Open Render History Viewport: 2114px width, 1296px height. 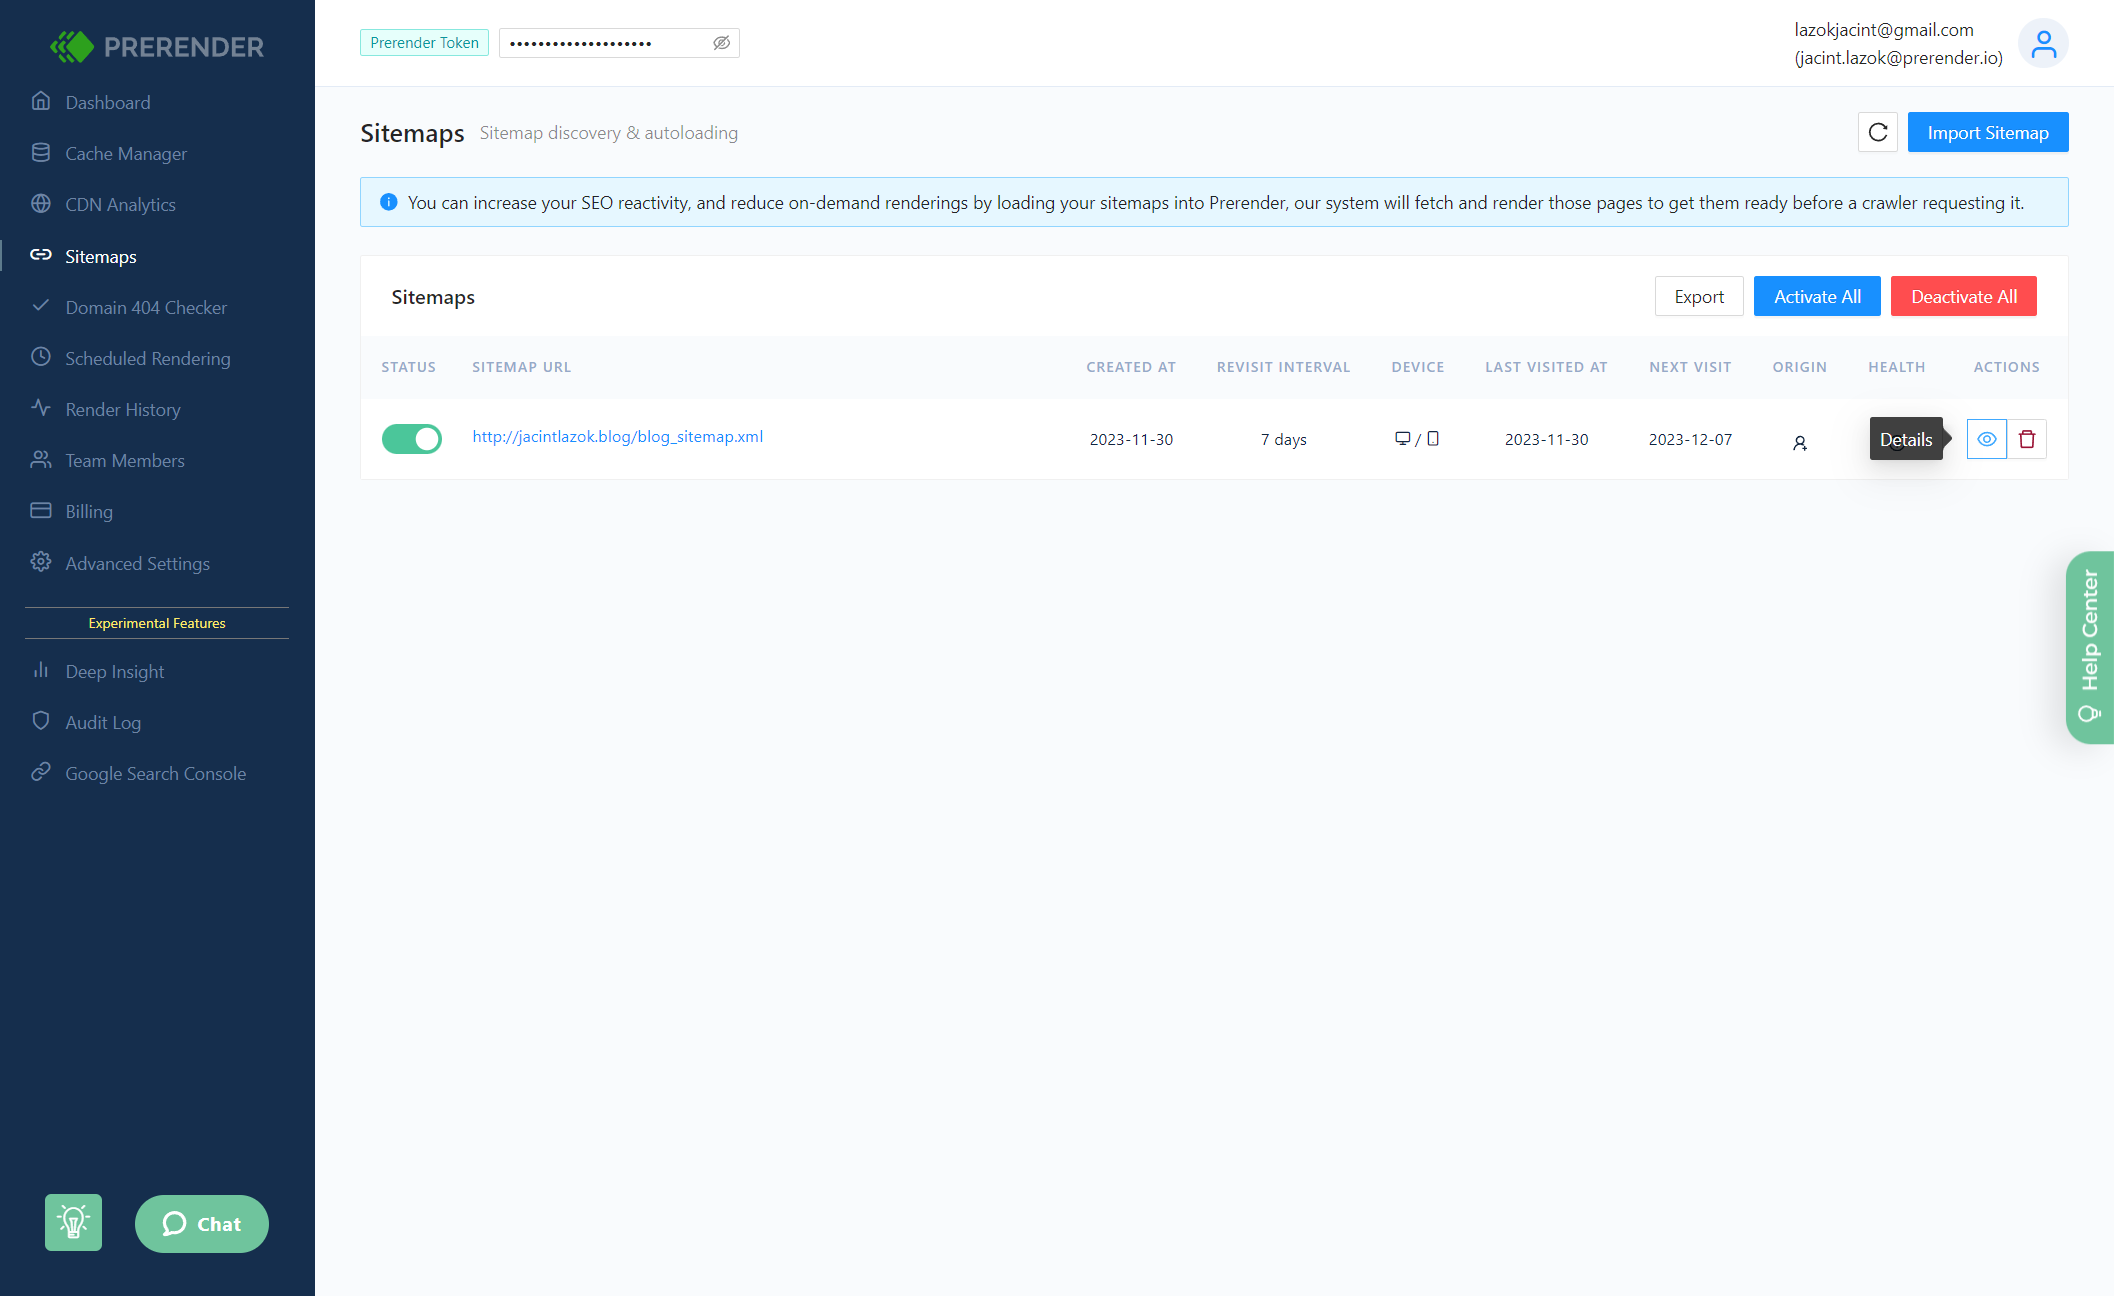coord(122,409)
